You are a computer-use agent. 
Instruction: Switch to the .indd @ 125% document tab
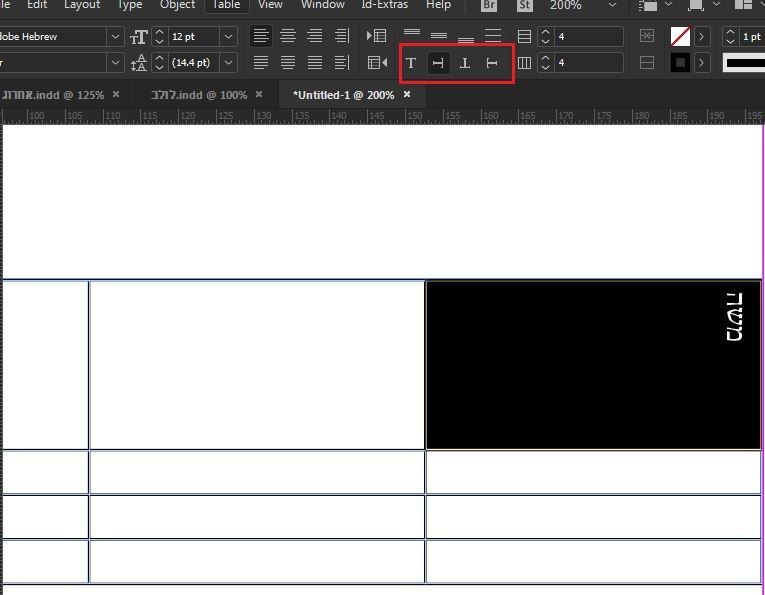(53, 95)
